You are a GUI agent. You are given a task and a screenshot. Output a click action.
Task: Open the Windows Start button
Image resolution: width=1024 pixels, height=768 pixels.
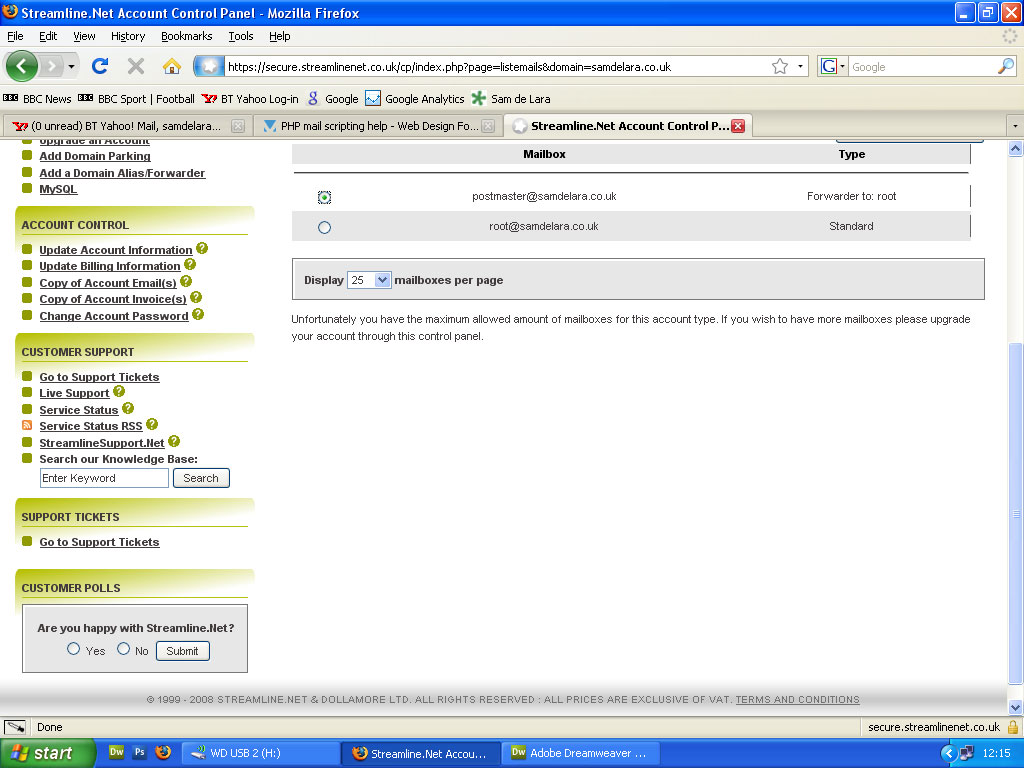click(x=47, y=753)
